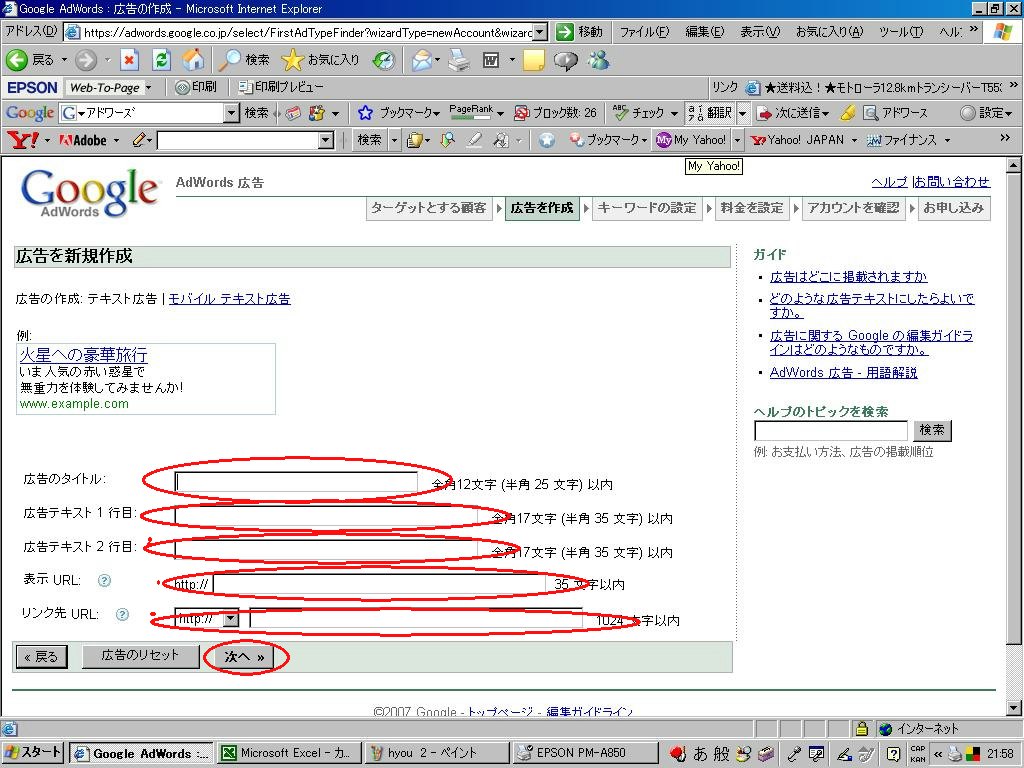Open the Mail icon in IE toolbar

coord(423,60)
